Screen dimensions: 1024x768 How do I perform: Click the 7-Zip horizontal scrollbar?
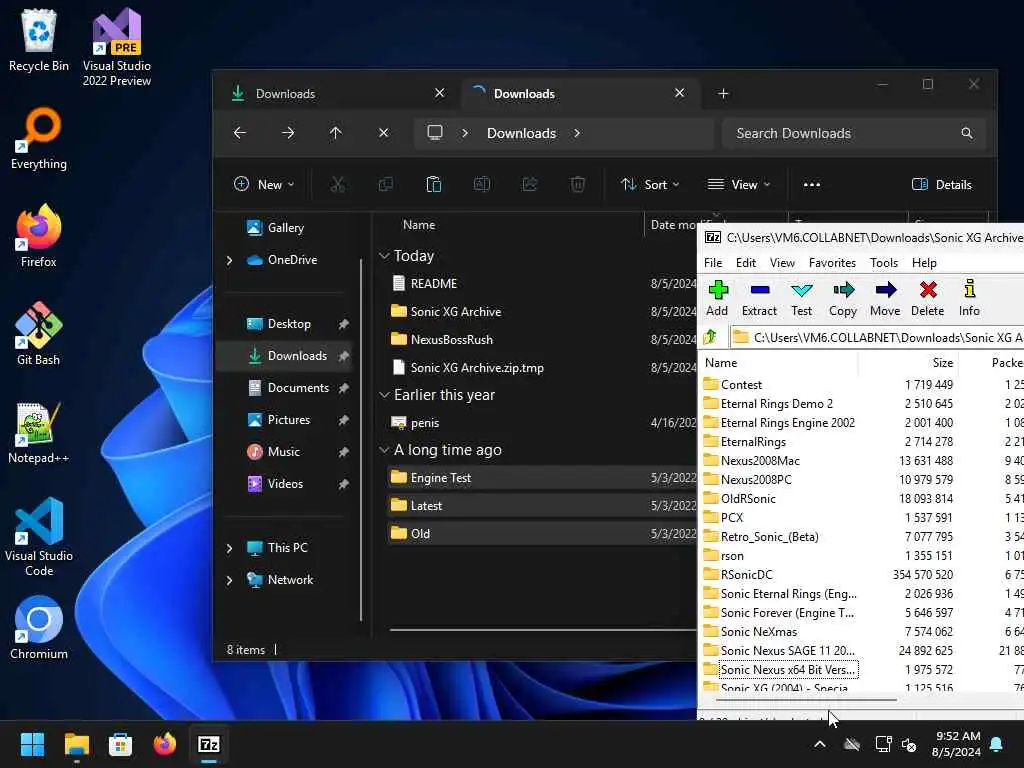(x=807, y=699)
